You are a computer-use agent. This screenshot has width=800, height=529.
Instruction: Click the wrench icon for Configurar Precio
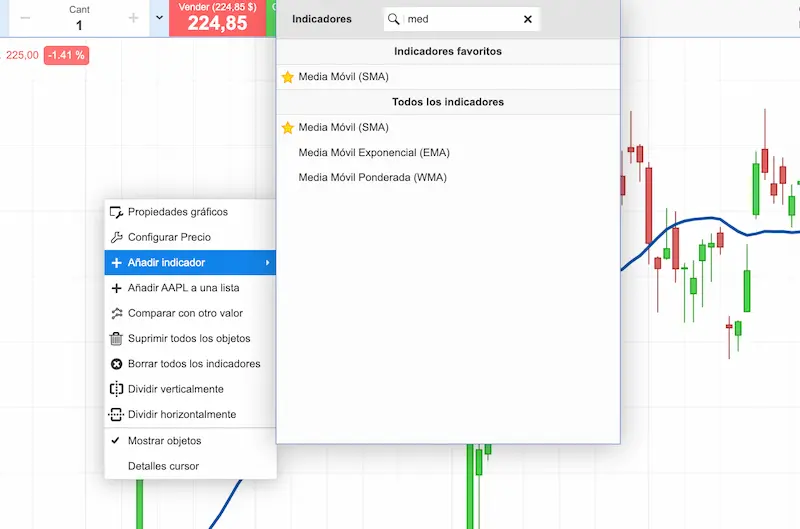[116, 237]
